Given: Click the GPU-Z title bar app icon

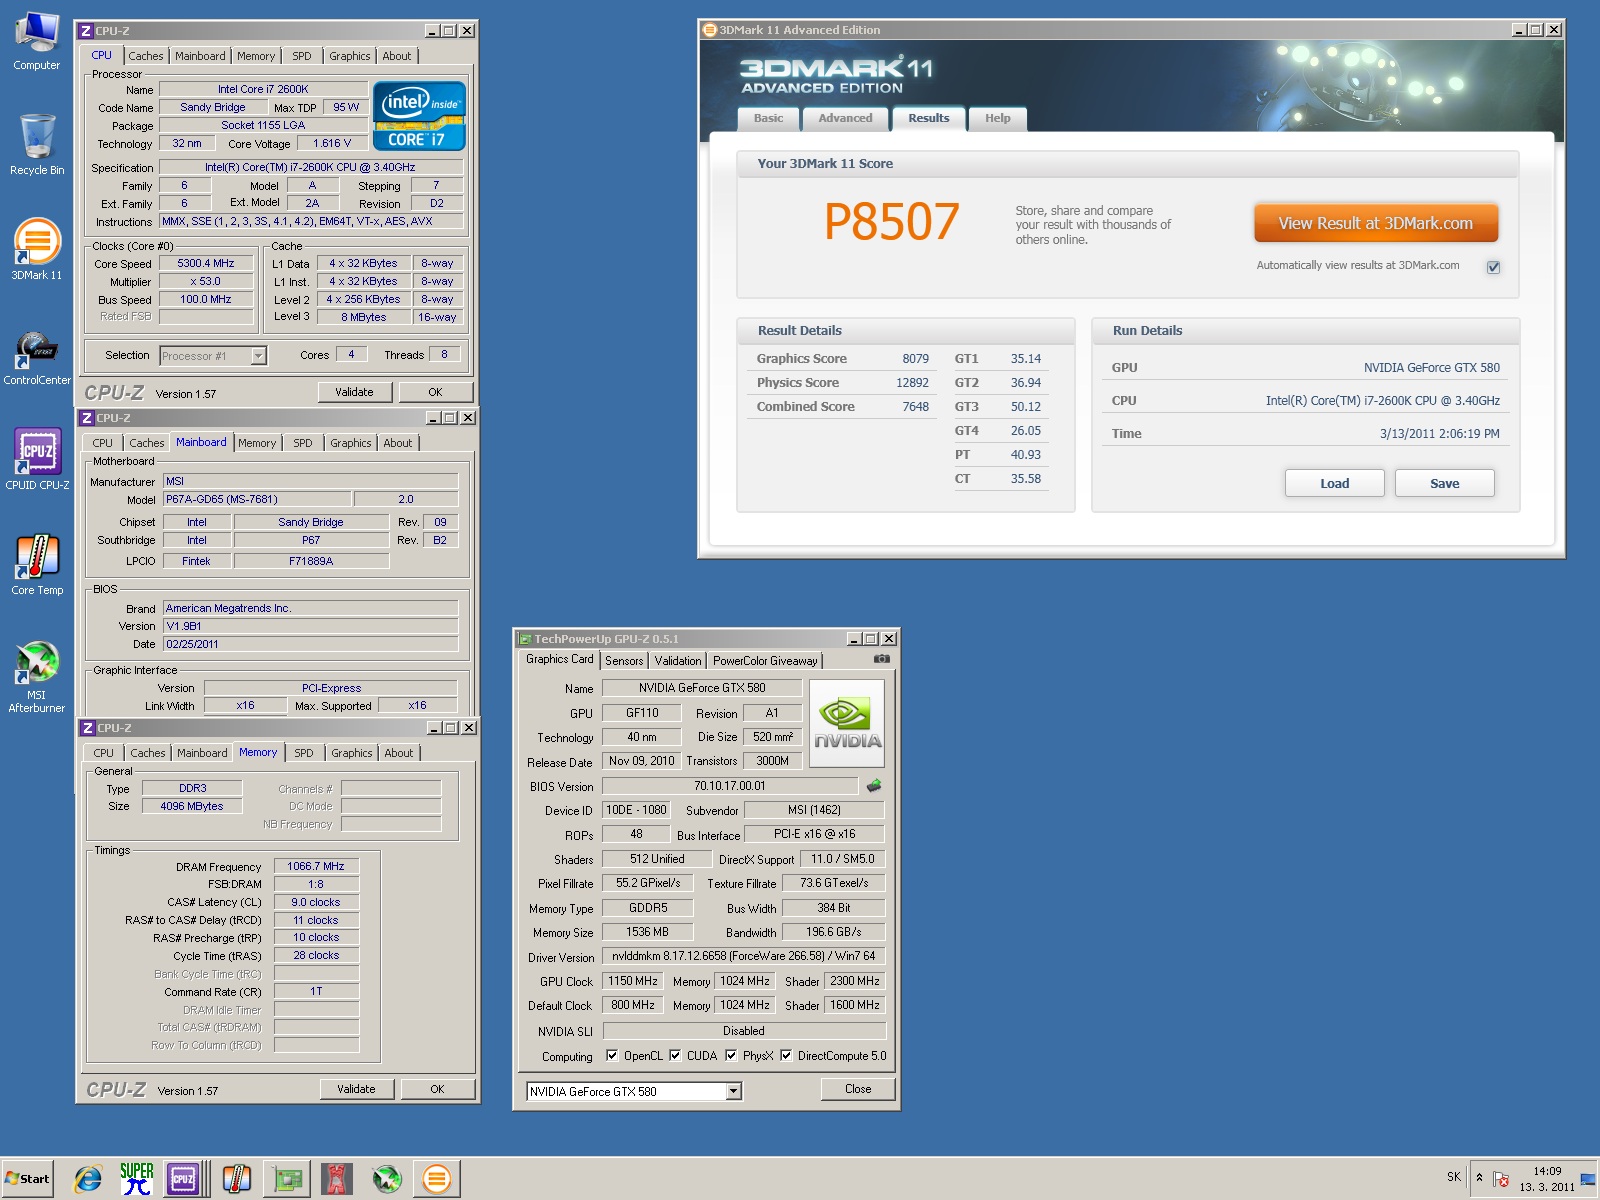Looking at the screenshot, I should click(524, 639).
